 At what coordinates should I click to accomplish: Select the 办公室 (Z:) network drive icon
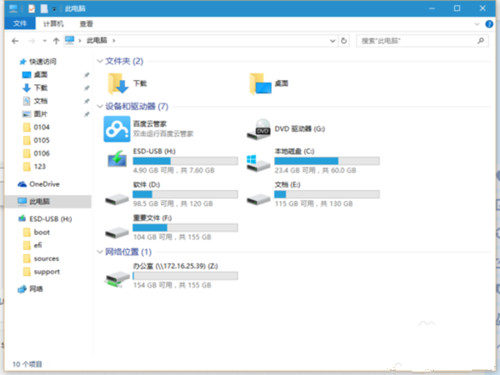tap(117, 279)
